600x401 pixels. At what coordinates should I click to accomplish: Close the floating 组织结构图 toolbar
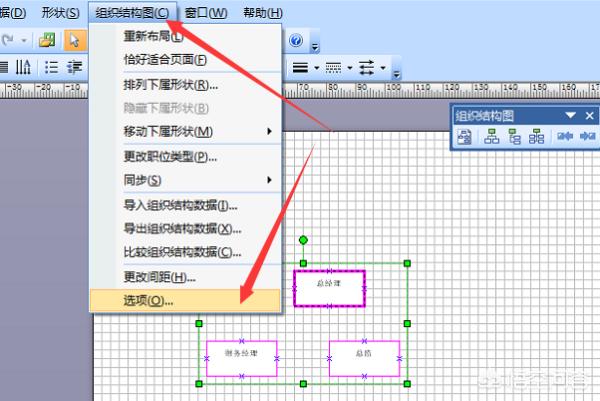591,115
